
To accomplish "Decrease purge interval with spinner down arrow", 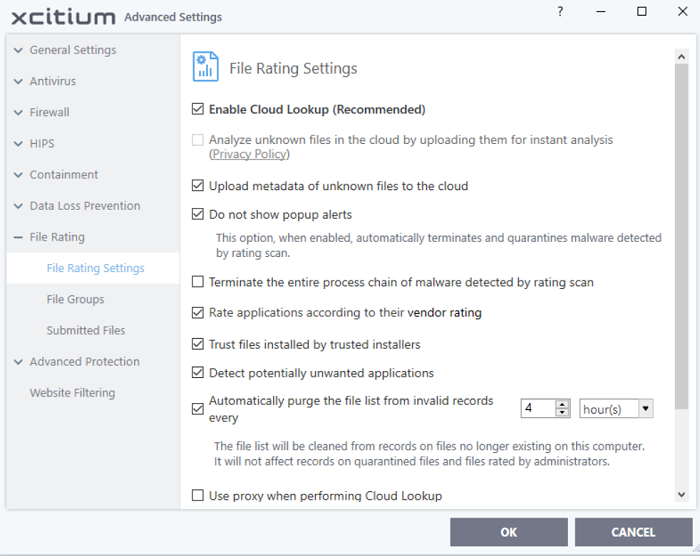I will [x=562, y=413].
